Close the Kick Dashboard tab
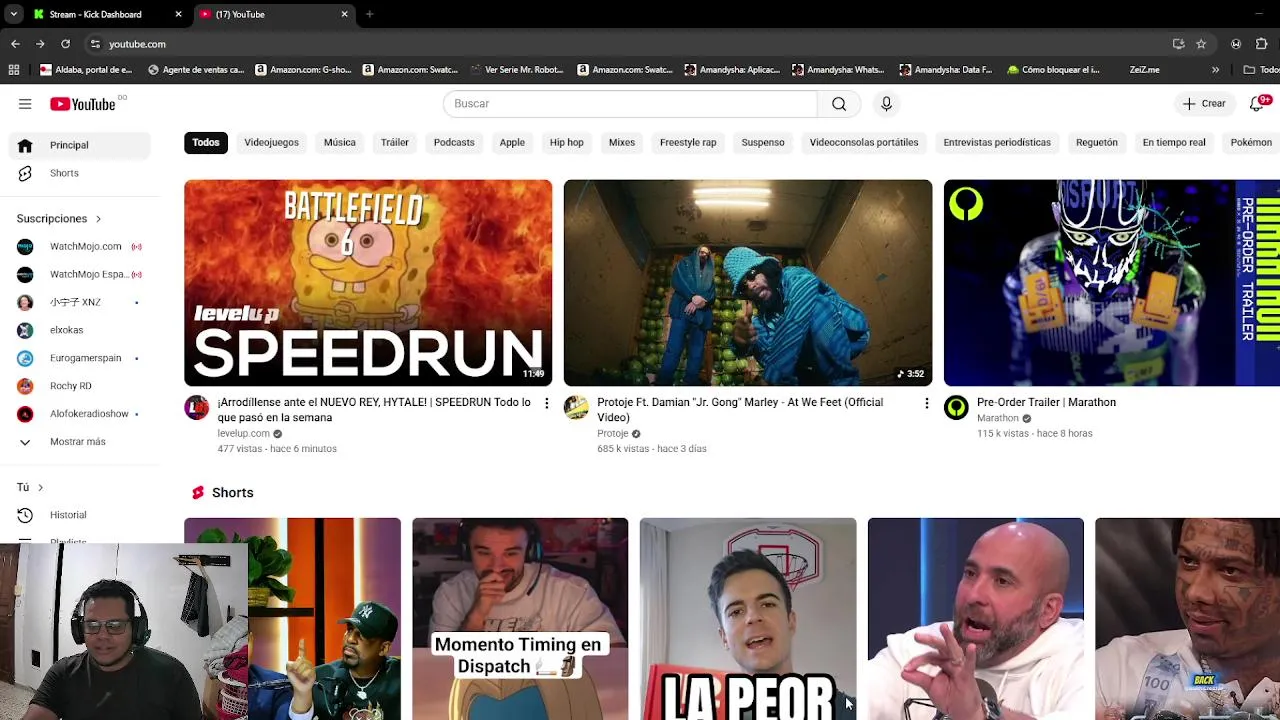This screenshot has height=720, width=1280. [x=178, y=14]
